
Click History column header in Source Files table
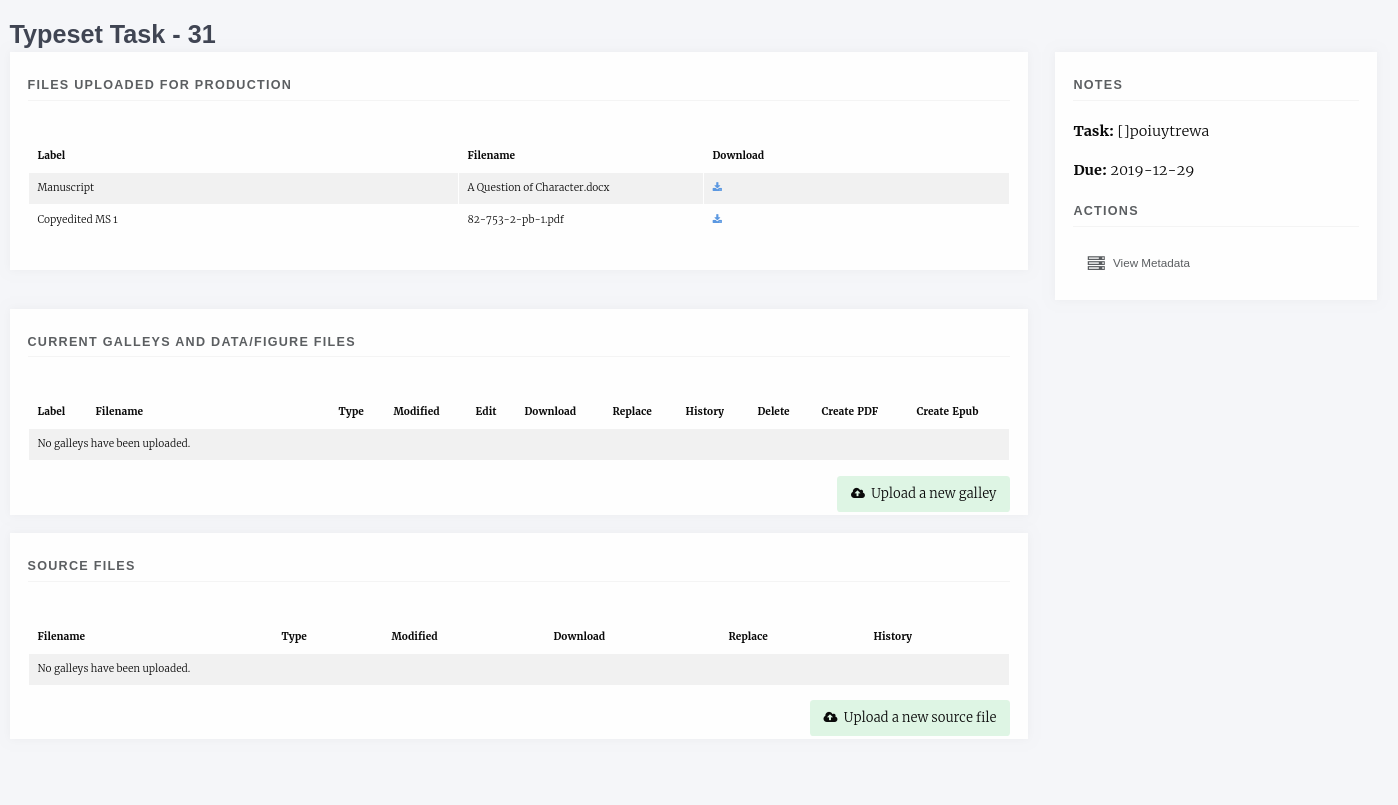coord(892,636)
